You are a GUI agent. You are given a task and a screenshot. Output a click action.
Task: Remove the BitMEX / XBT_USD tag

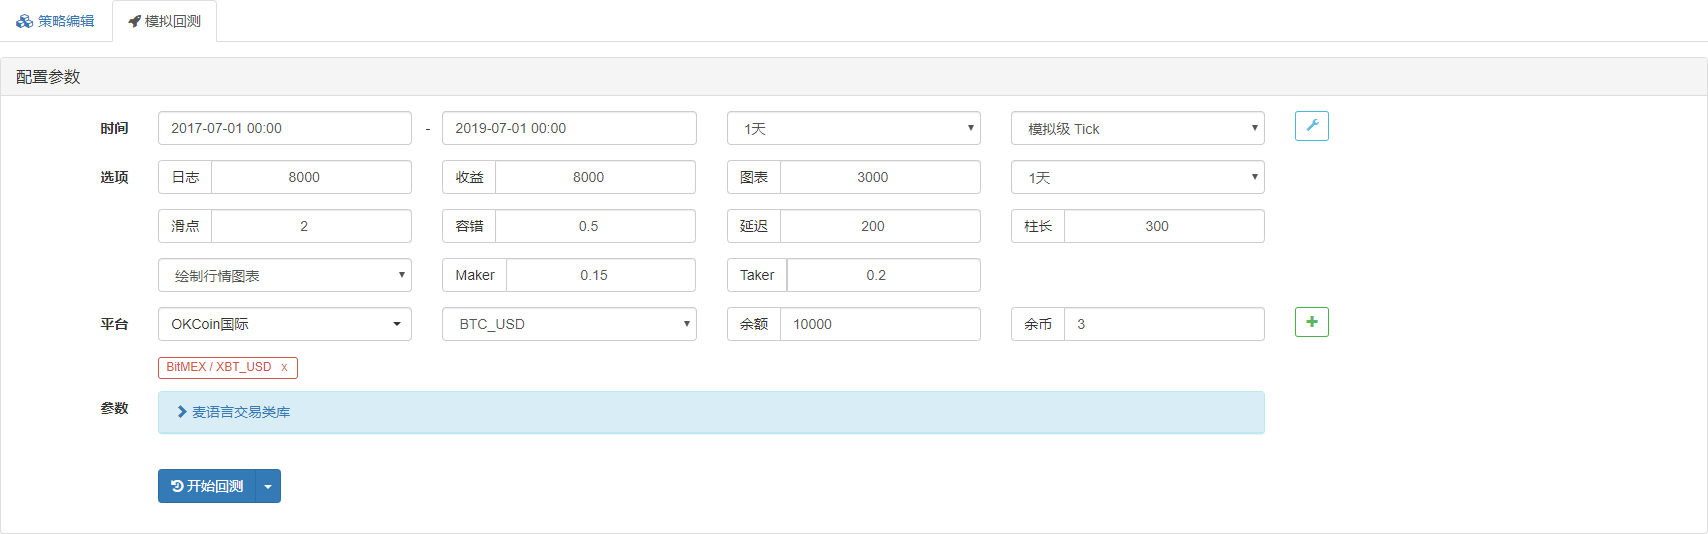284,367
